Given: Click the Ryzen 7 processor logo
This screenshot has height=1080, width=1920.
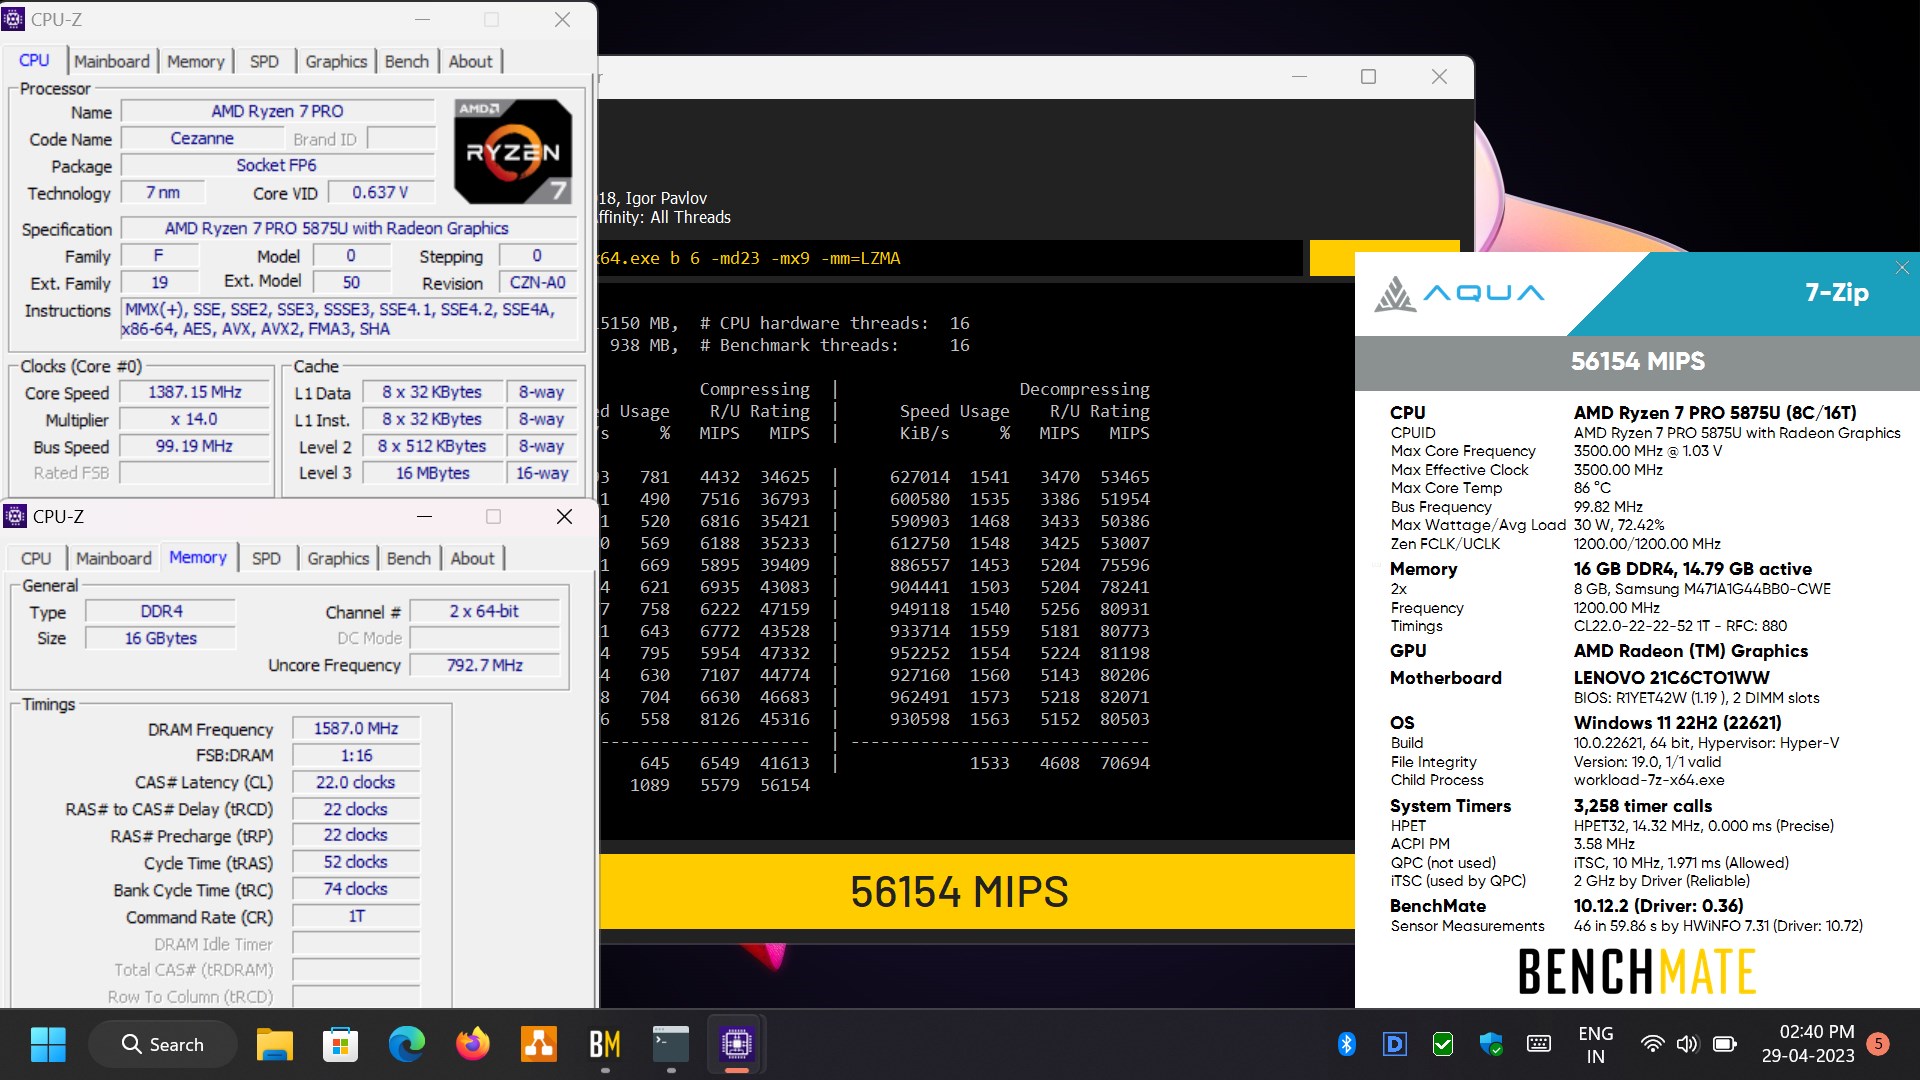Looking at the screenshot, I should click(513, 151).
